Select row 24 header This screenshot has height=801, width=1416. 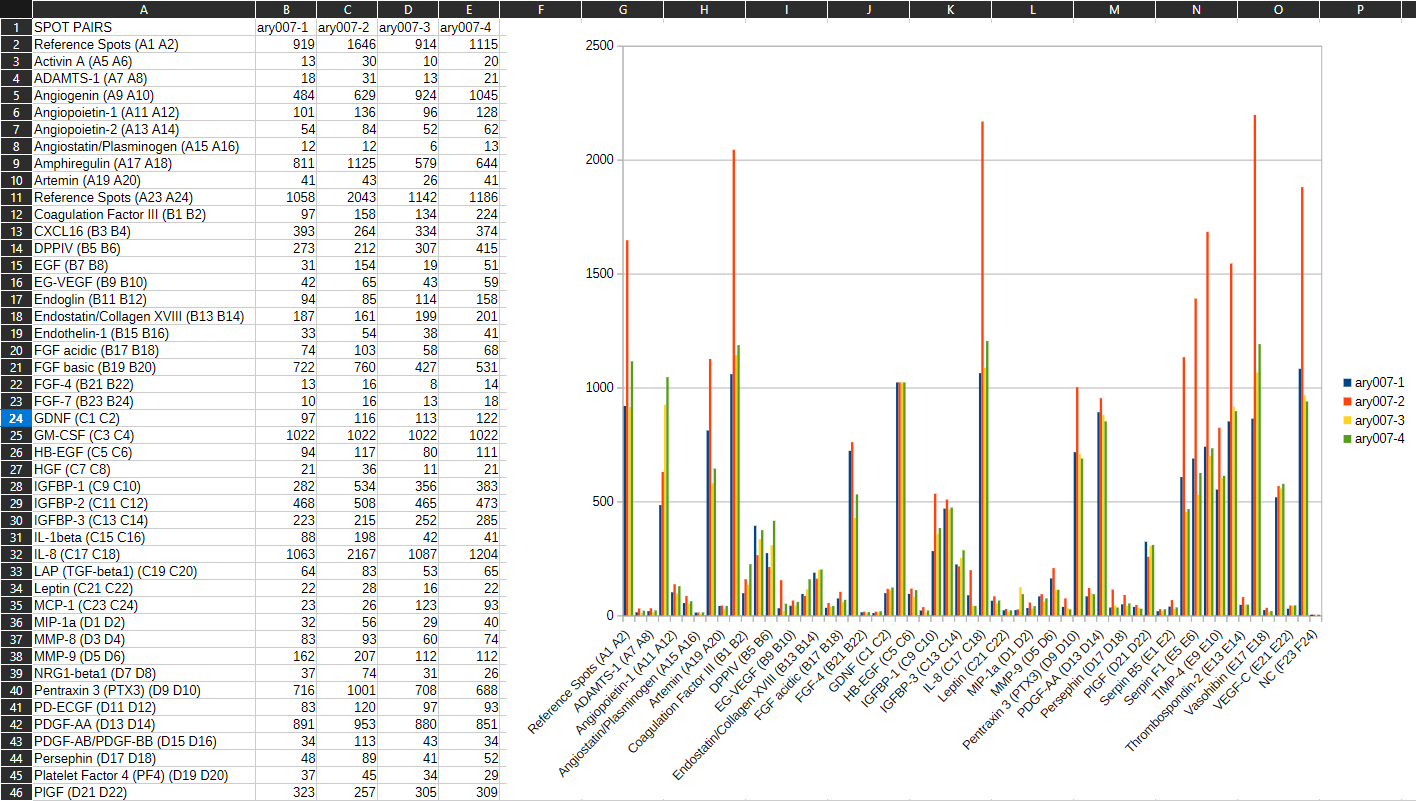(x=16, y=418)
